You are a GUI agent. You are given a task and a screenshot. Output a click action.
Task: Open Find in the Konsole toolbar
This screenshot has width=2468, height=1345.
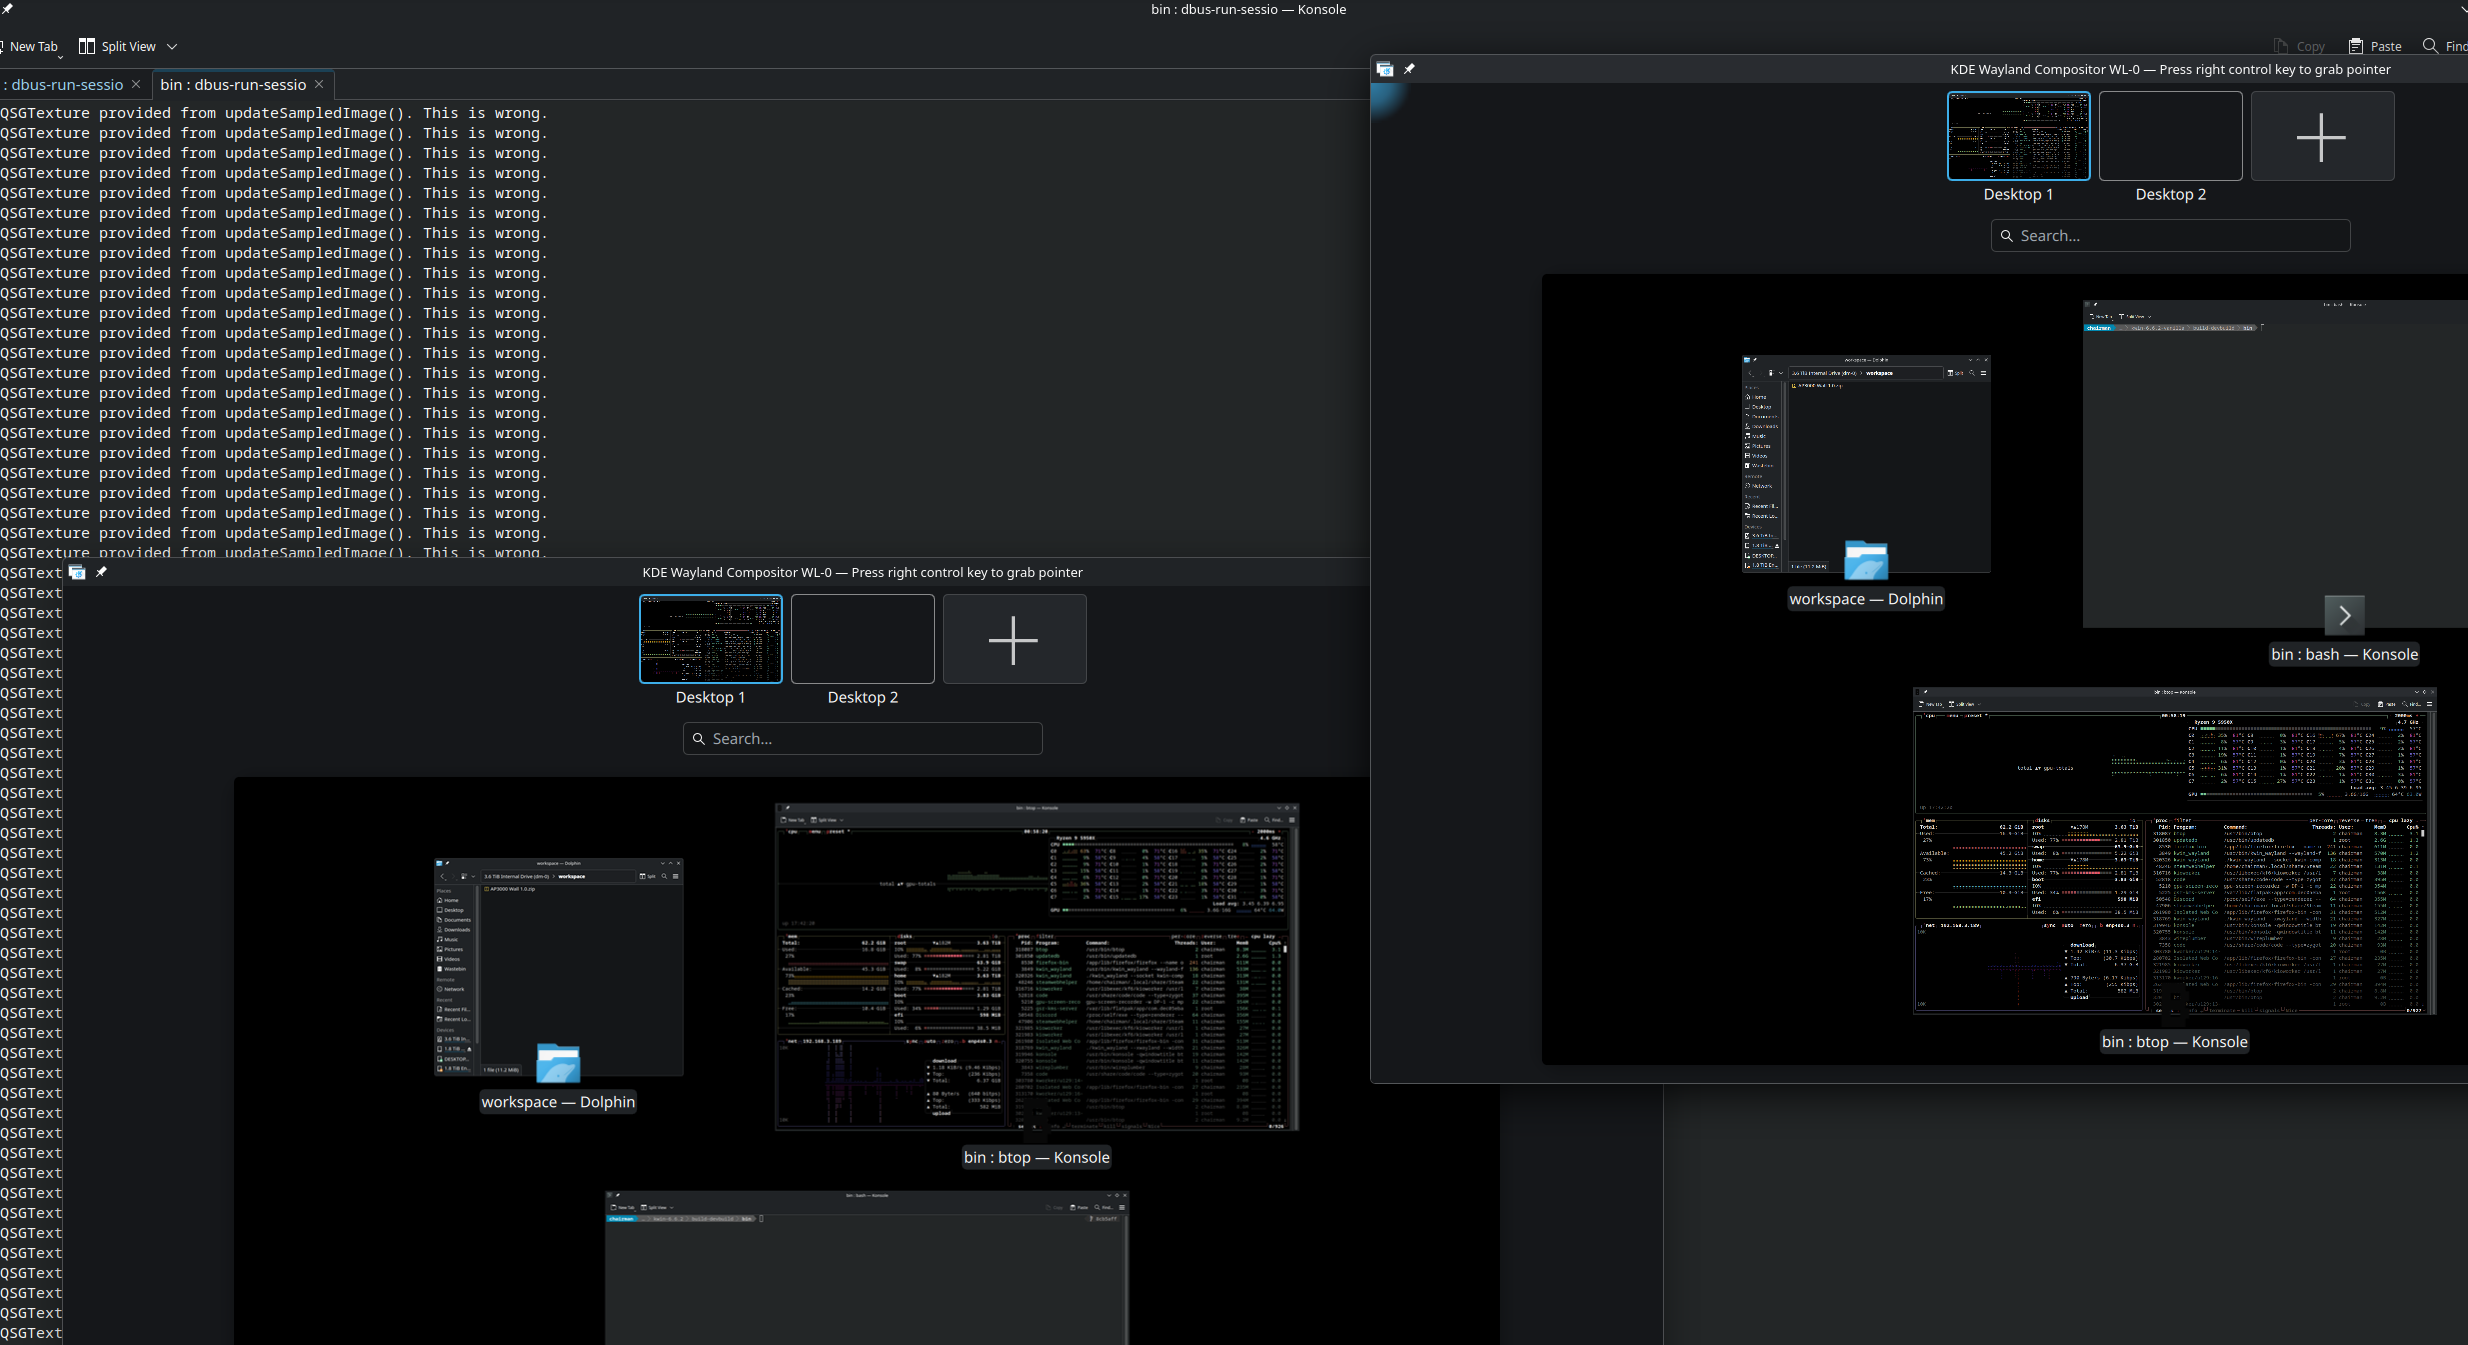[2444, 46]
